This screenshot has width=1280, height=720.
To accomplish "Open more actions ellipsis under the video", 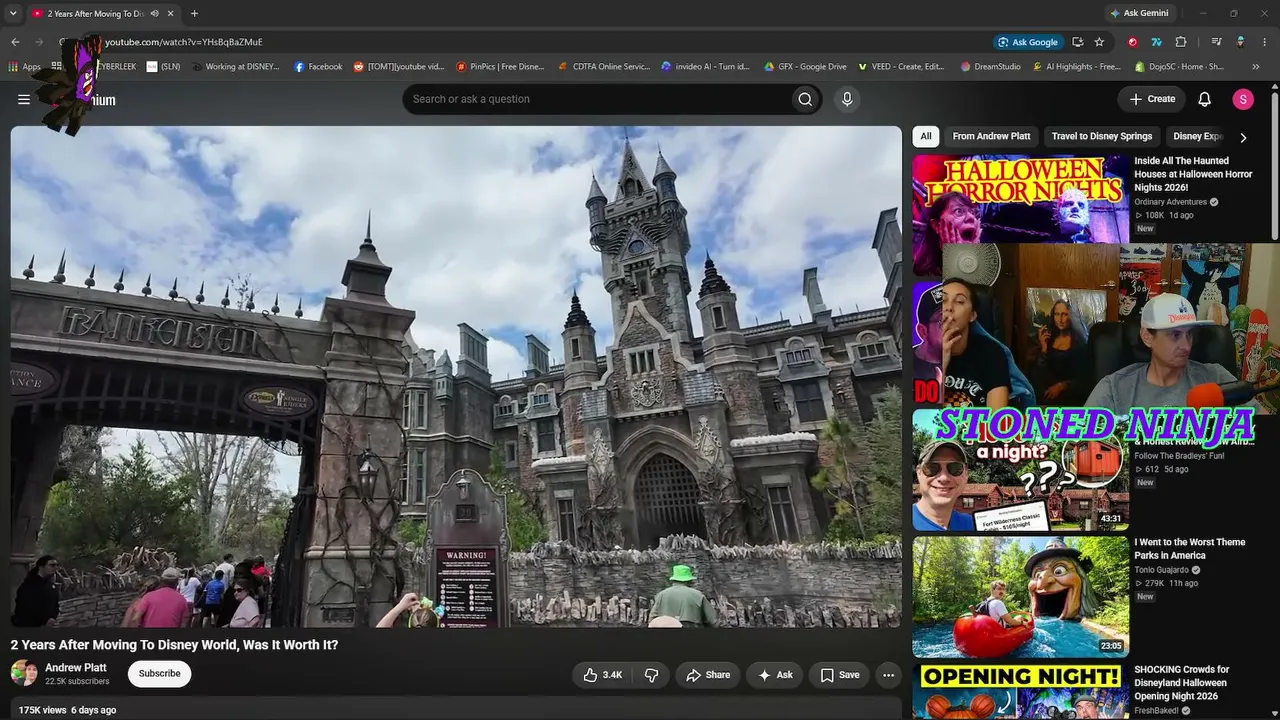I will click(888, 675).
